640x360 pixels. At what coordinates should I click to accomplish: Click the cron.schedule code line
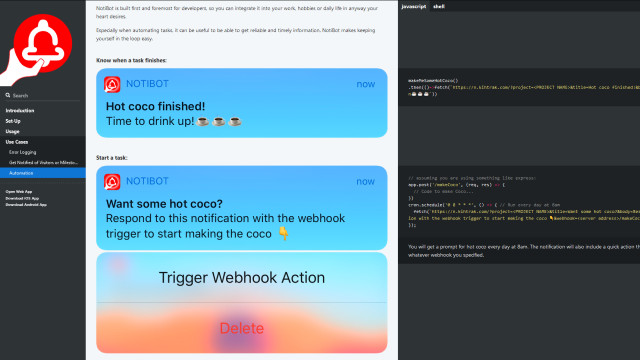coord(484,205)
